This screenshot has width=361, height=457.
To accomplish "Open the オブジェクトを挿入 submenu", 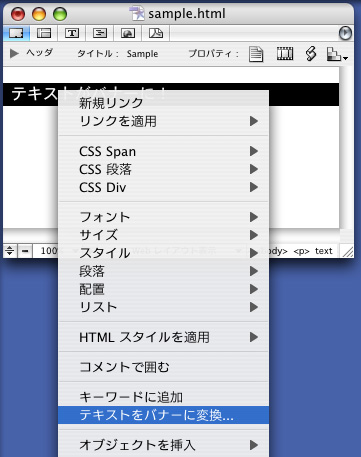I will (x=163, y=445).
